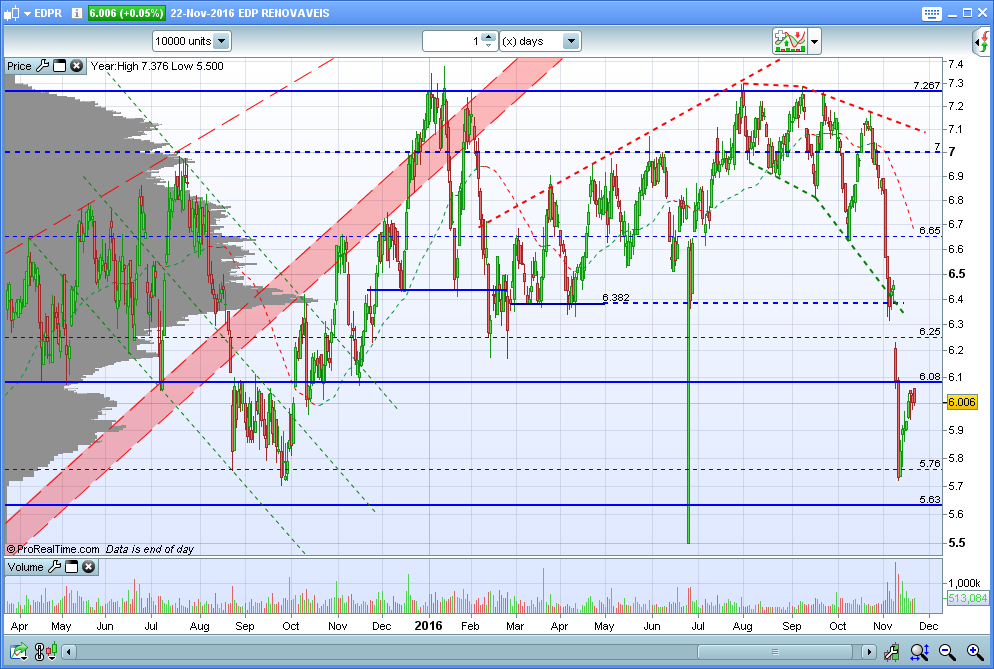Click the Year:High 7.376 Low 5.500 text
Viewport: 994px width, 669px height.
click(x=157, y=66)
